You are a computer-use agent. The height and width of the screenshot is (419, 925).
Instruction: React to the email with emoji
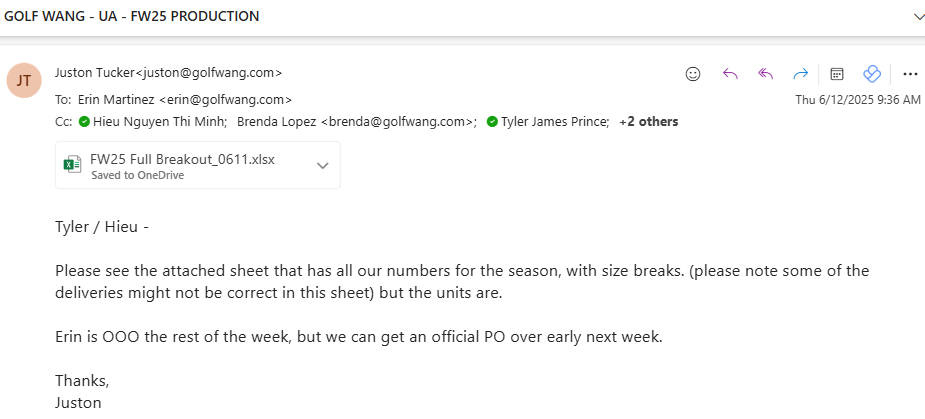click(x=692, y=73)
